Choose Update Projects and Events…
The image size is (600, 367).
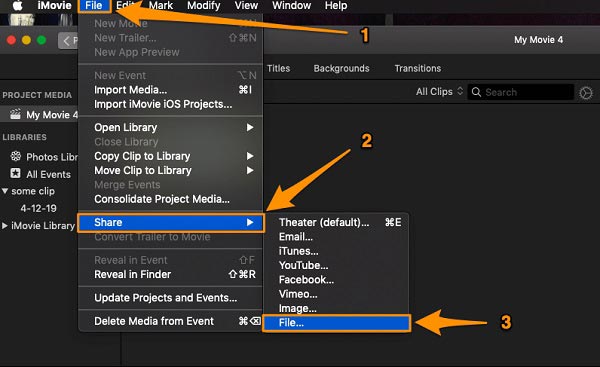pos(171,298)
